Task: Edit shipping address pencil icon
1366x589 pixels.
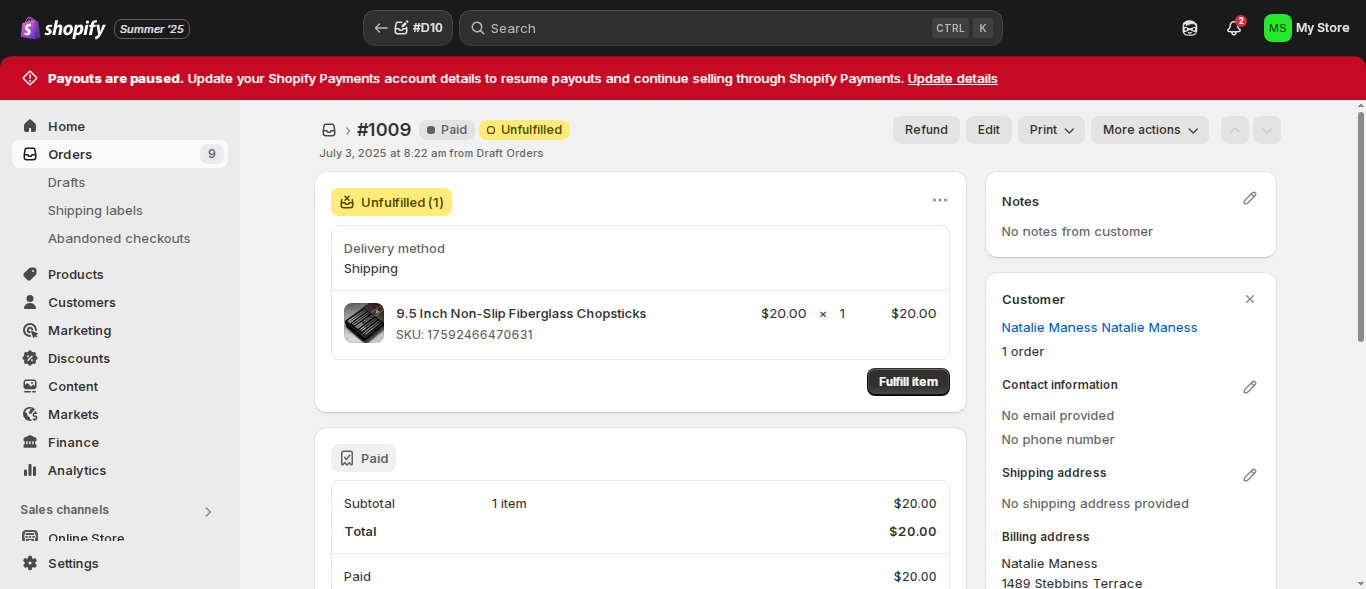Action: pyautogui.click(x=1249, y=475)
